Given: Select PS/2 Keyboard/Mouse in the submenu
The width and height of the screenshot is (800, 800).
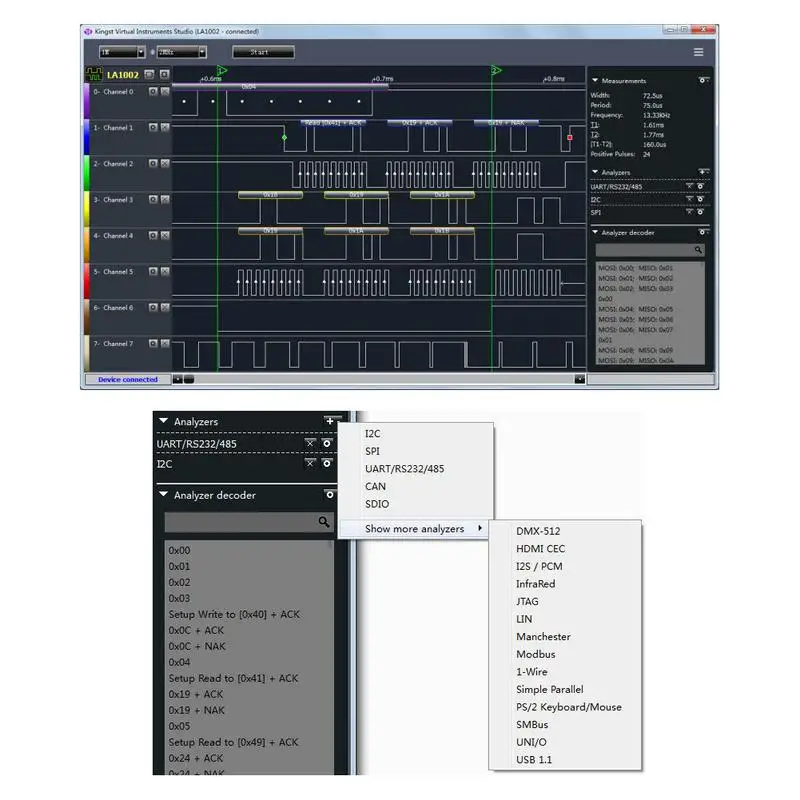Looking at the screenshot, I should [x=569, y=707].
